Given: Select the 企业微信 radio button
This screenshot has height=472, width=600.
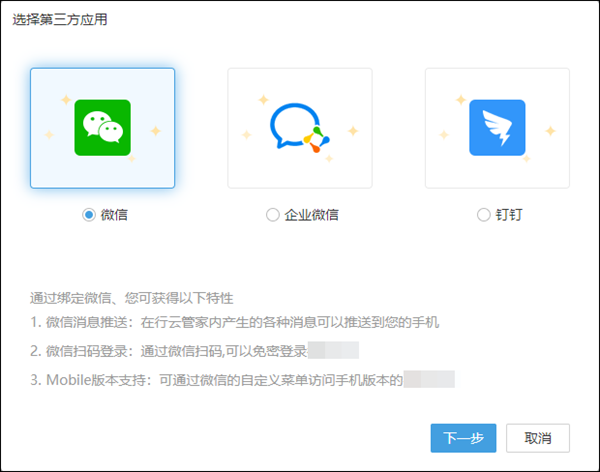Looking at the screenshot, I should coord(272,215).
